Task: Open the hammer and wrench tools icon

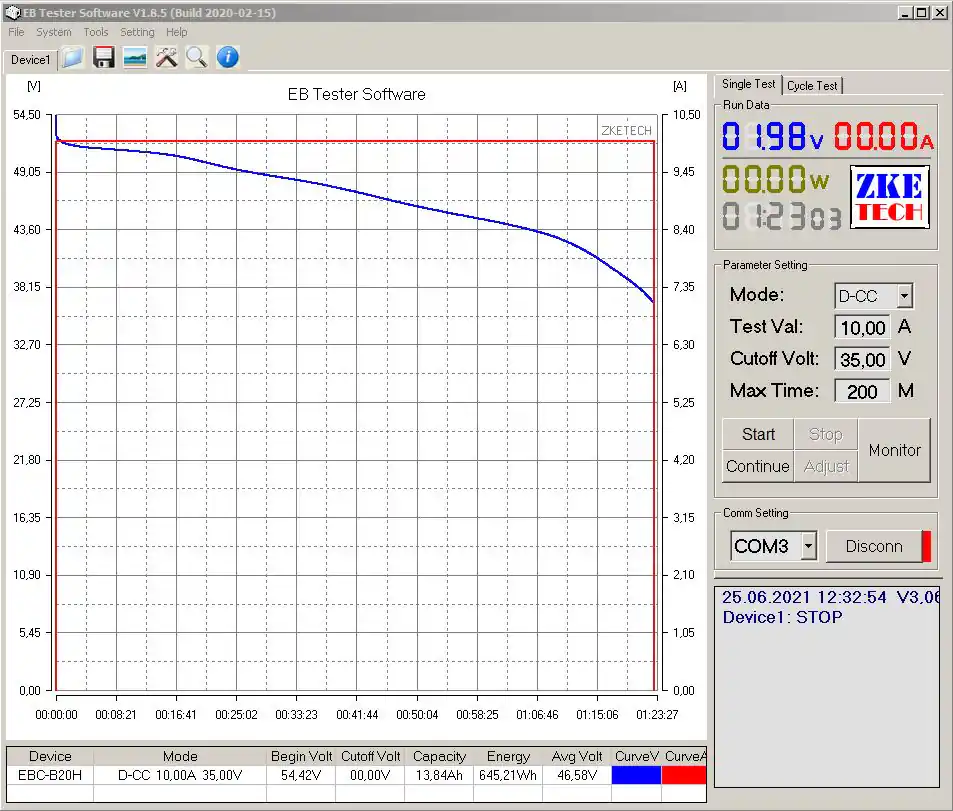Action: coord(166,58)
